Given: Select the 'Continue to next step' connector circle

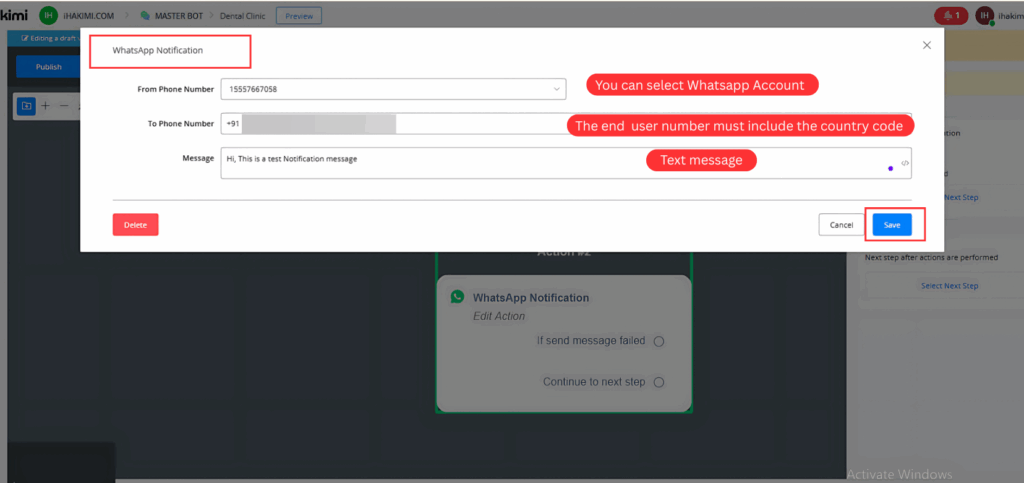Looking at the screenshot, I should coord(658,382).
